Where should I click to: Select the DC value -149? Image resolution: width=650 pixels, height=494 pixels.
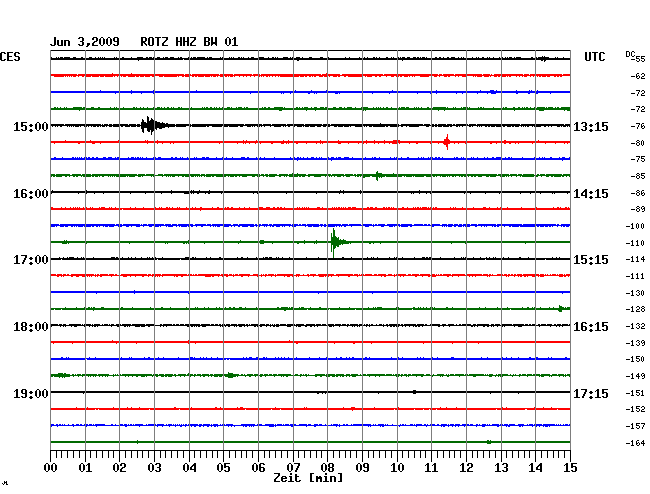point(635,376)
